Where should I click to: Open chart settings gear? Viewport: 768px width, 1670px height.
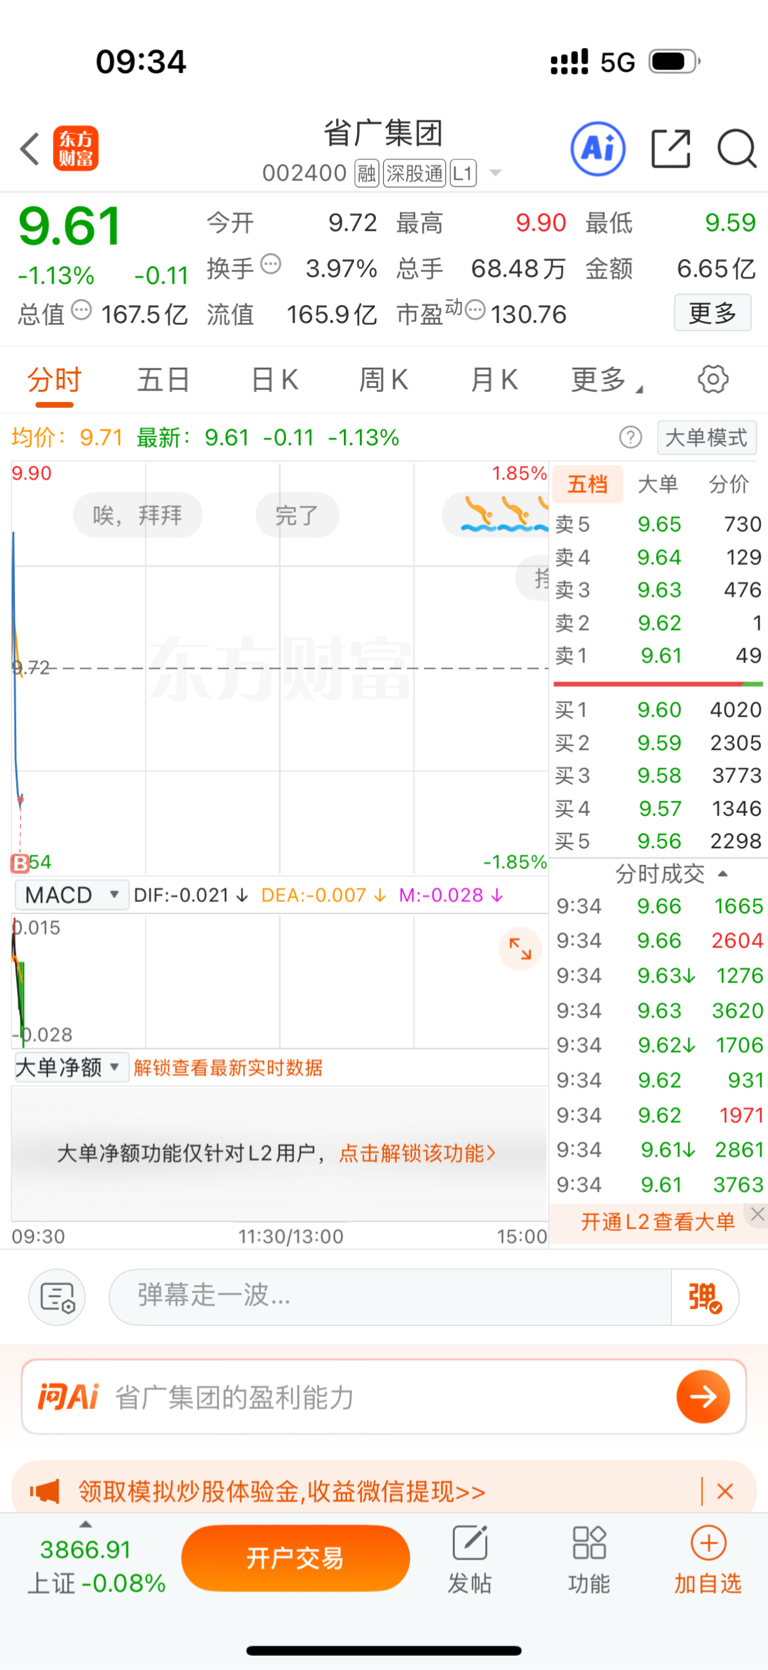tap(713, 380)
